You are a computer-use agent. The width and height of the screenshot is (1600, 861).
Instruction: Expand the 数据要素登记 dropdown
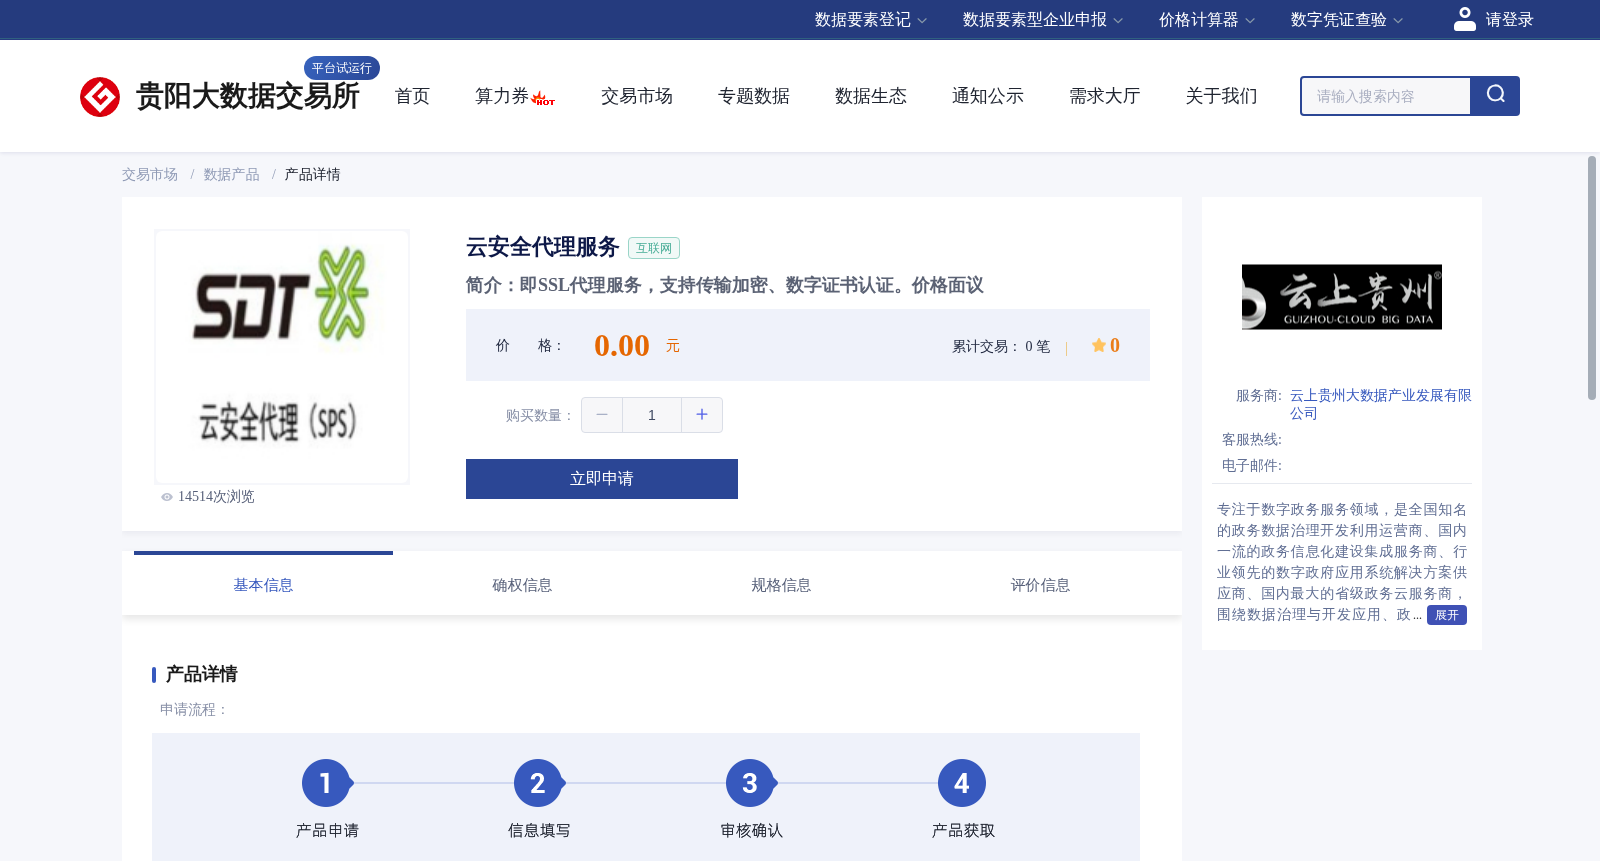[870, 20]
